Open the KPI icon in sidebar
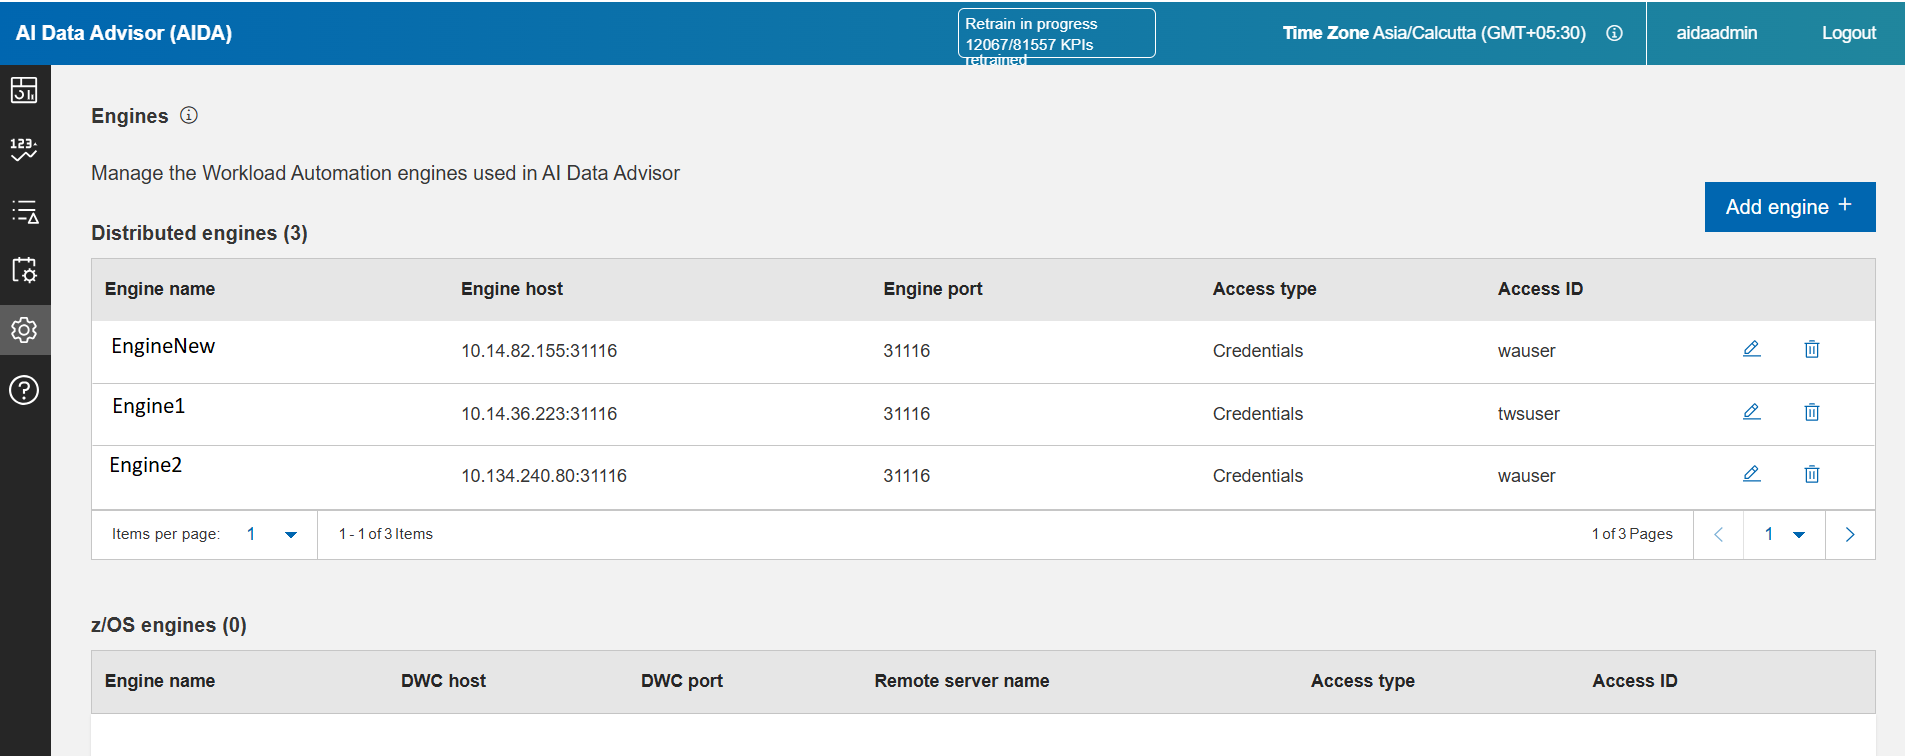The height and width of the screenshot is (756, 1905). (24, 150)
